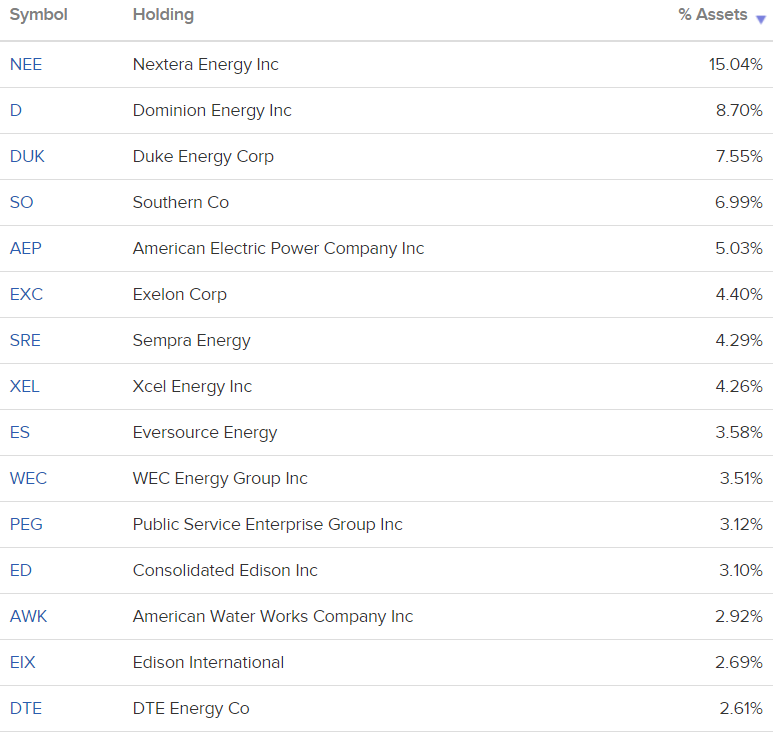
Task: Select the DTE Energy Co holding name
Action: (191, 708)
